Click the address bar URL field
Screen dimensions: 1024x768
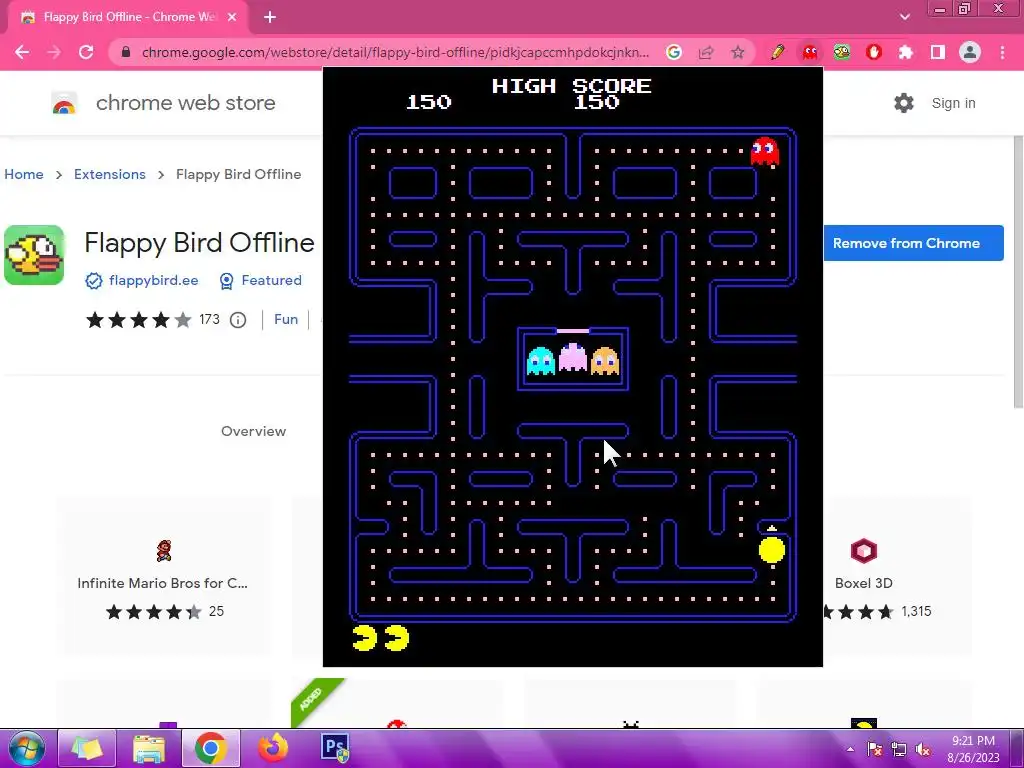tap(395, 52)
